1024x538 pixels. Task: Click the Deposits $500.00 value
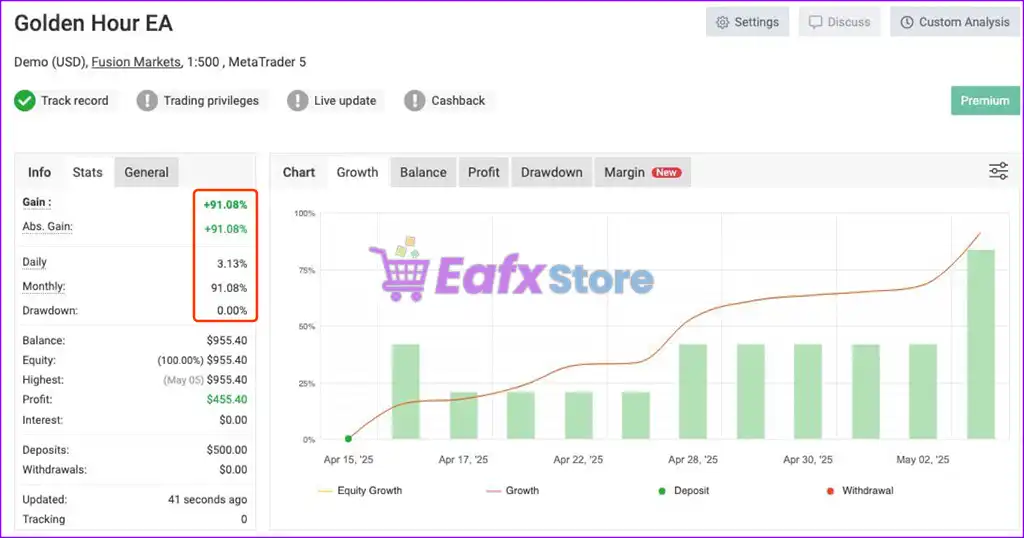click(x=227, y=450)
